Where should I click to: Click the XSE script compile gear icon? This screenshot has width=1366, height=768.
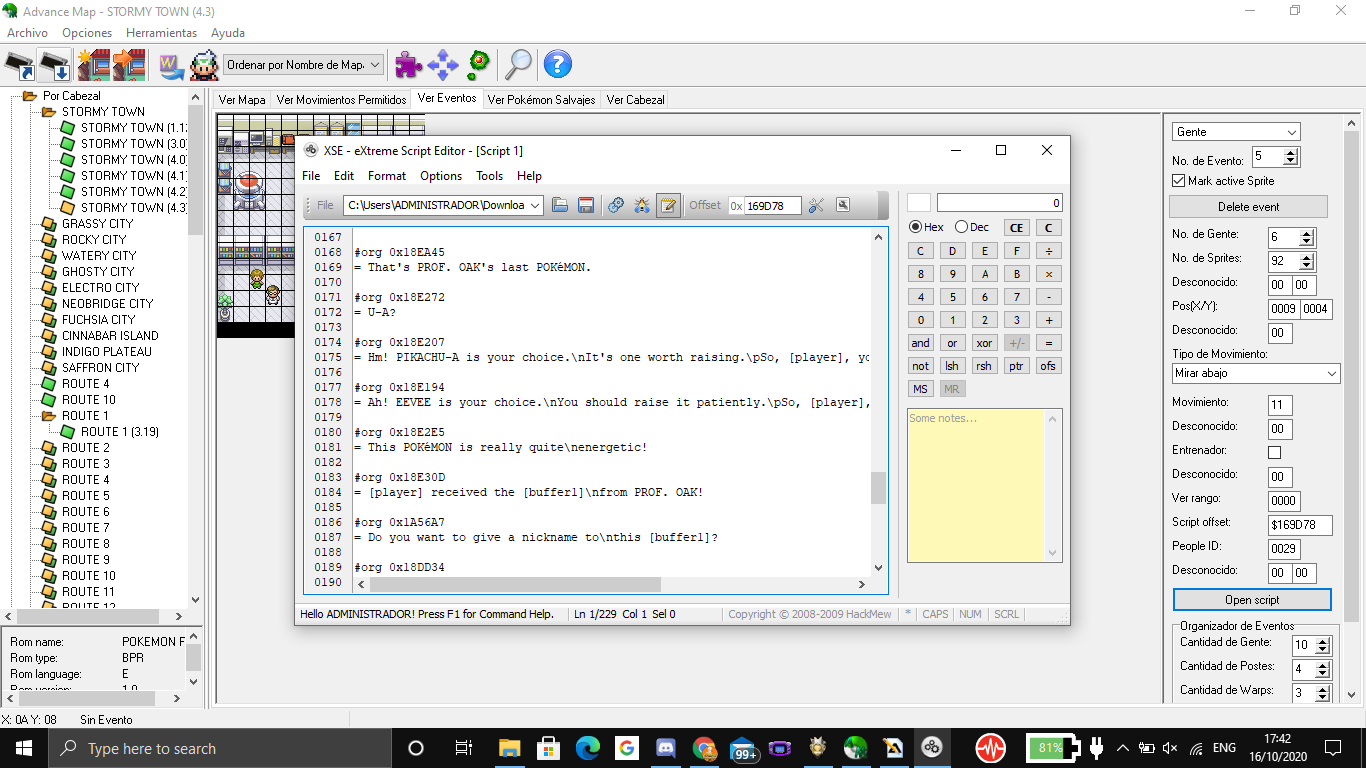tap(615, 205)
